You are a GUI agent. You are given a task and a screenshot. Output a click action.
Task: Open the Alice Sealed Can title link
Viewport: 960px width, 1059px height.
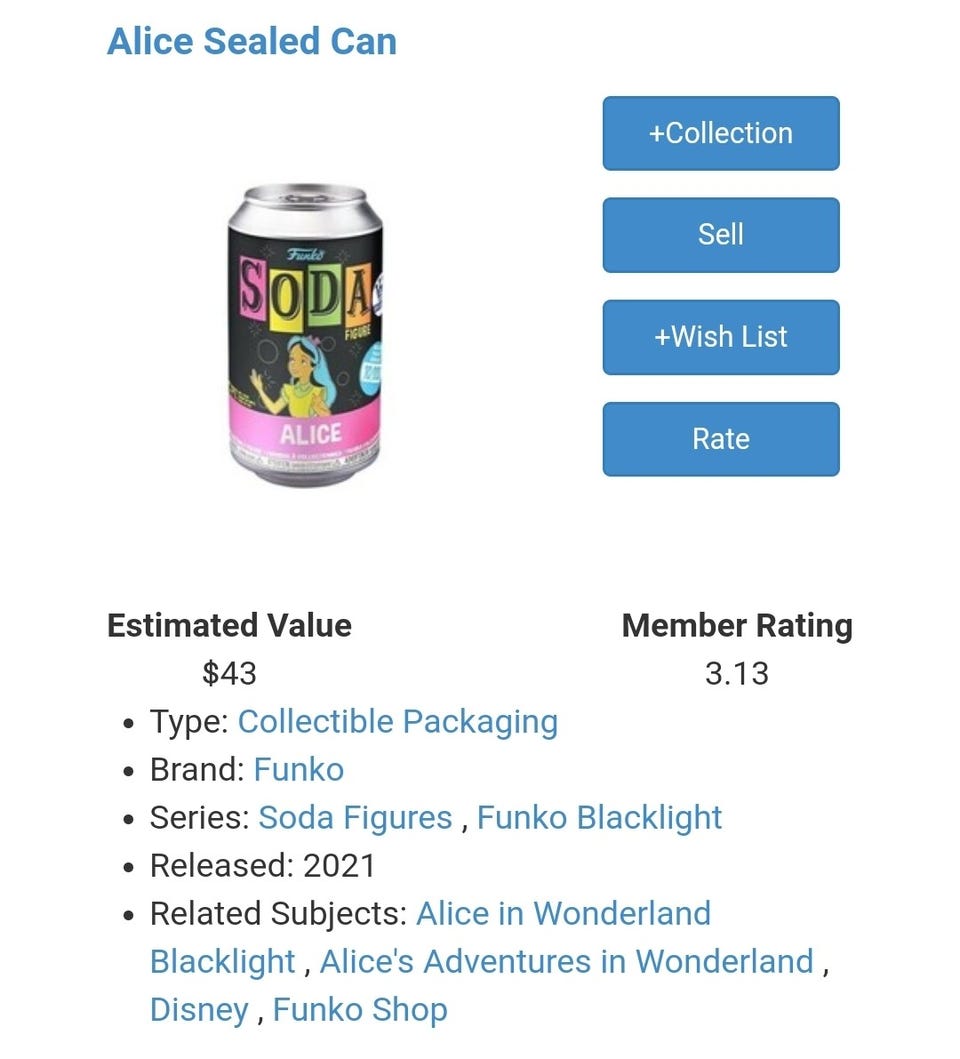coord(251,42)
